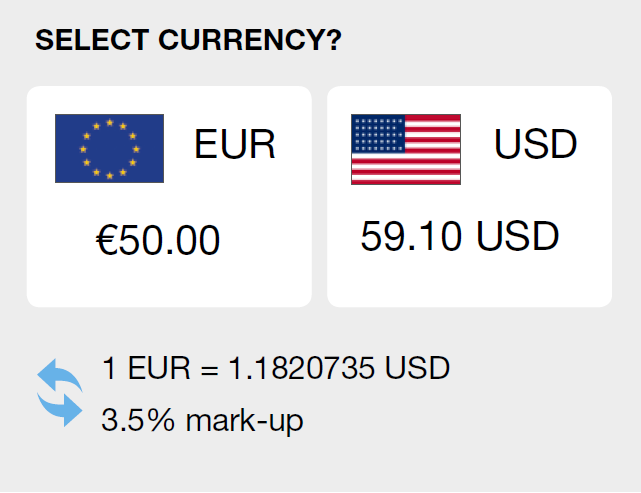Pick the €50.00 amount

coord(158,241)
